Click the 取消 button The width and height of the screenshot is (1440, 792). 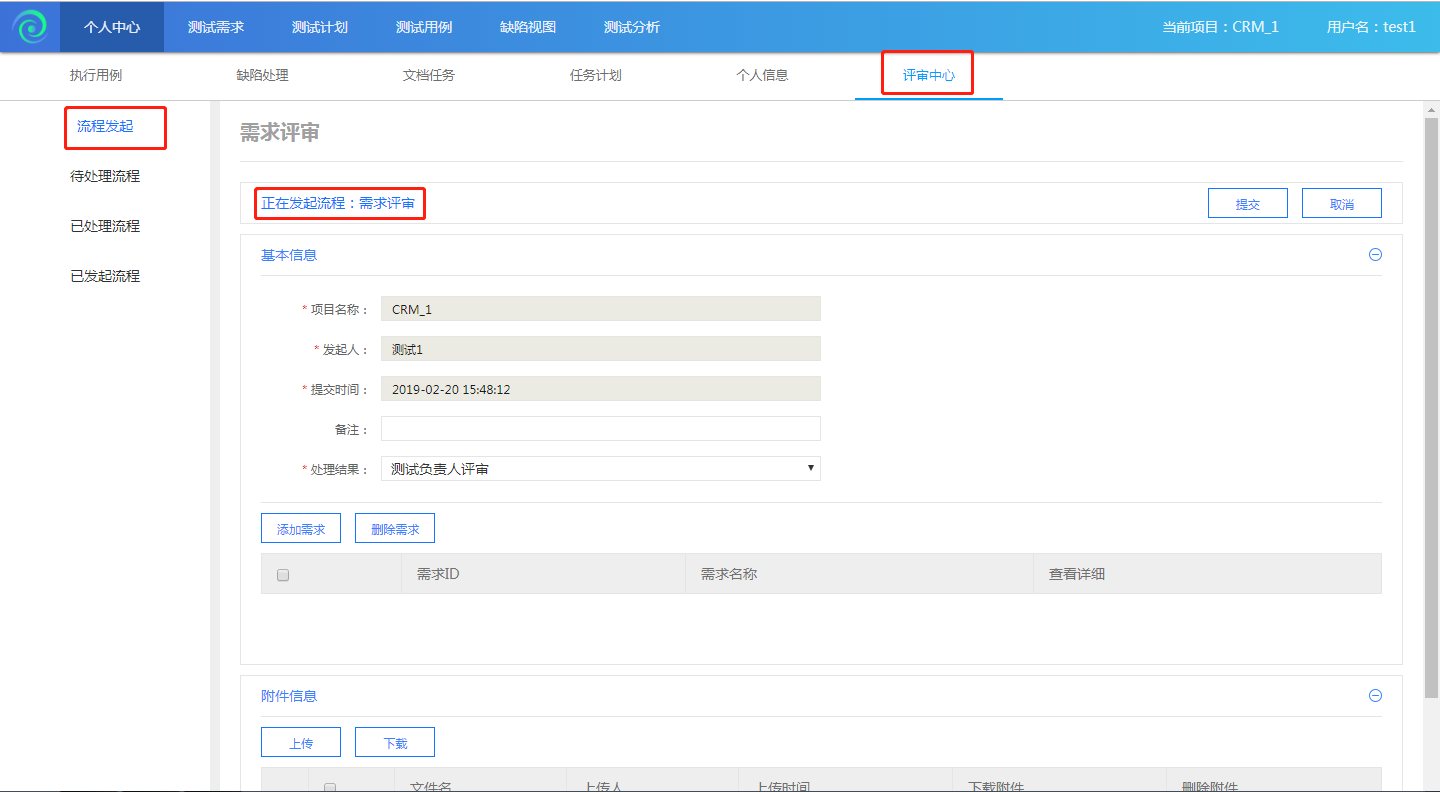click(1341, 203)
